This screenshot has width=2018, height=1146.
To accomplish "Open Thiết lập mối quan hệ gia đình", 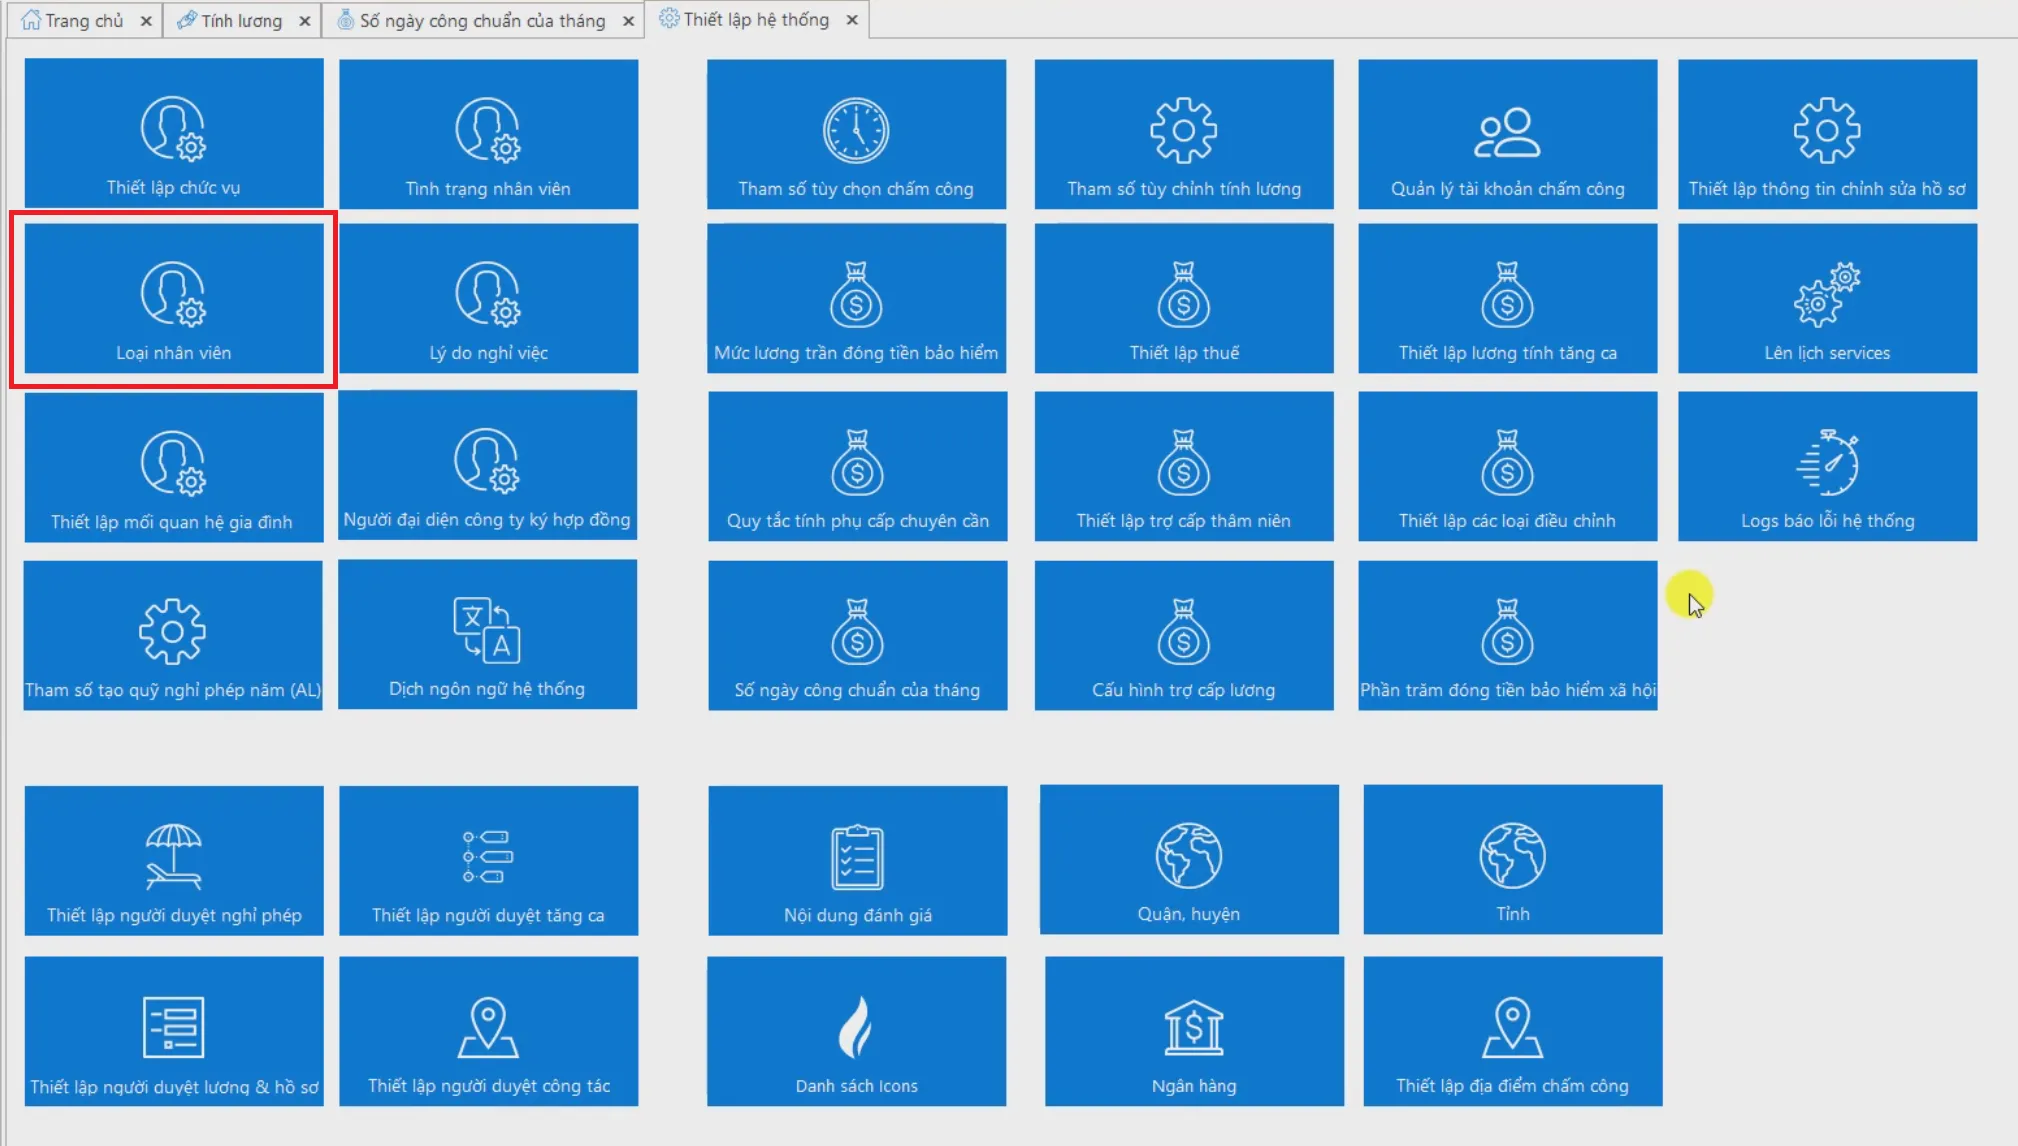I will pos(174,467).
